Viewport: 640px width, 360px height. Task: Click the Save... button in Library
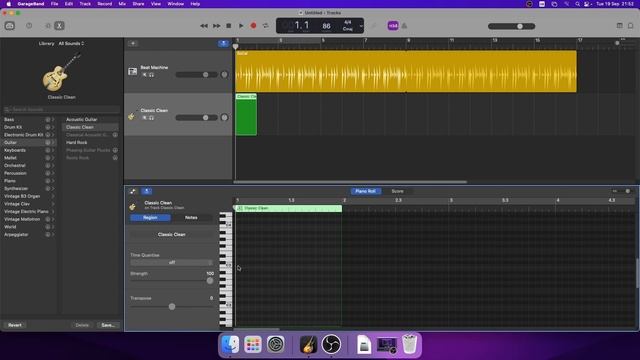tap(108, 325)
